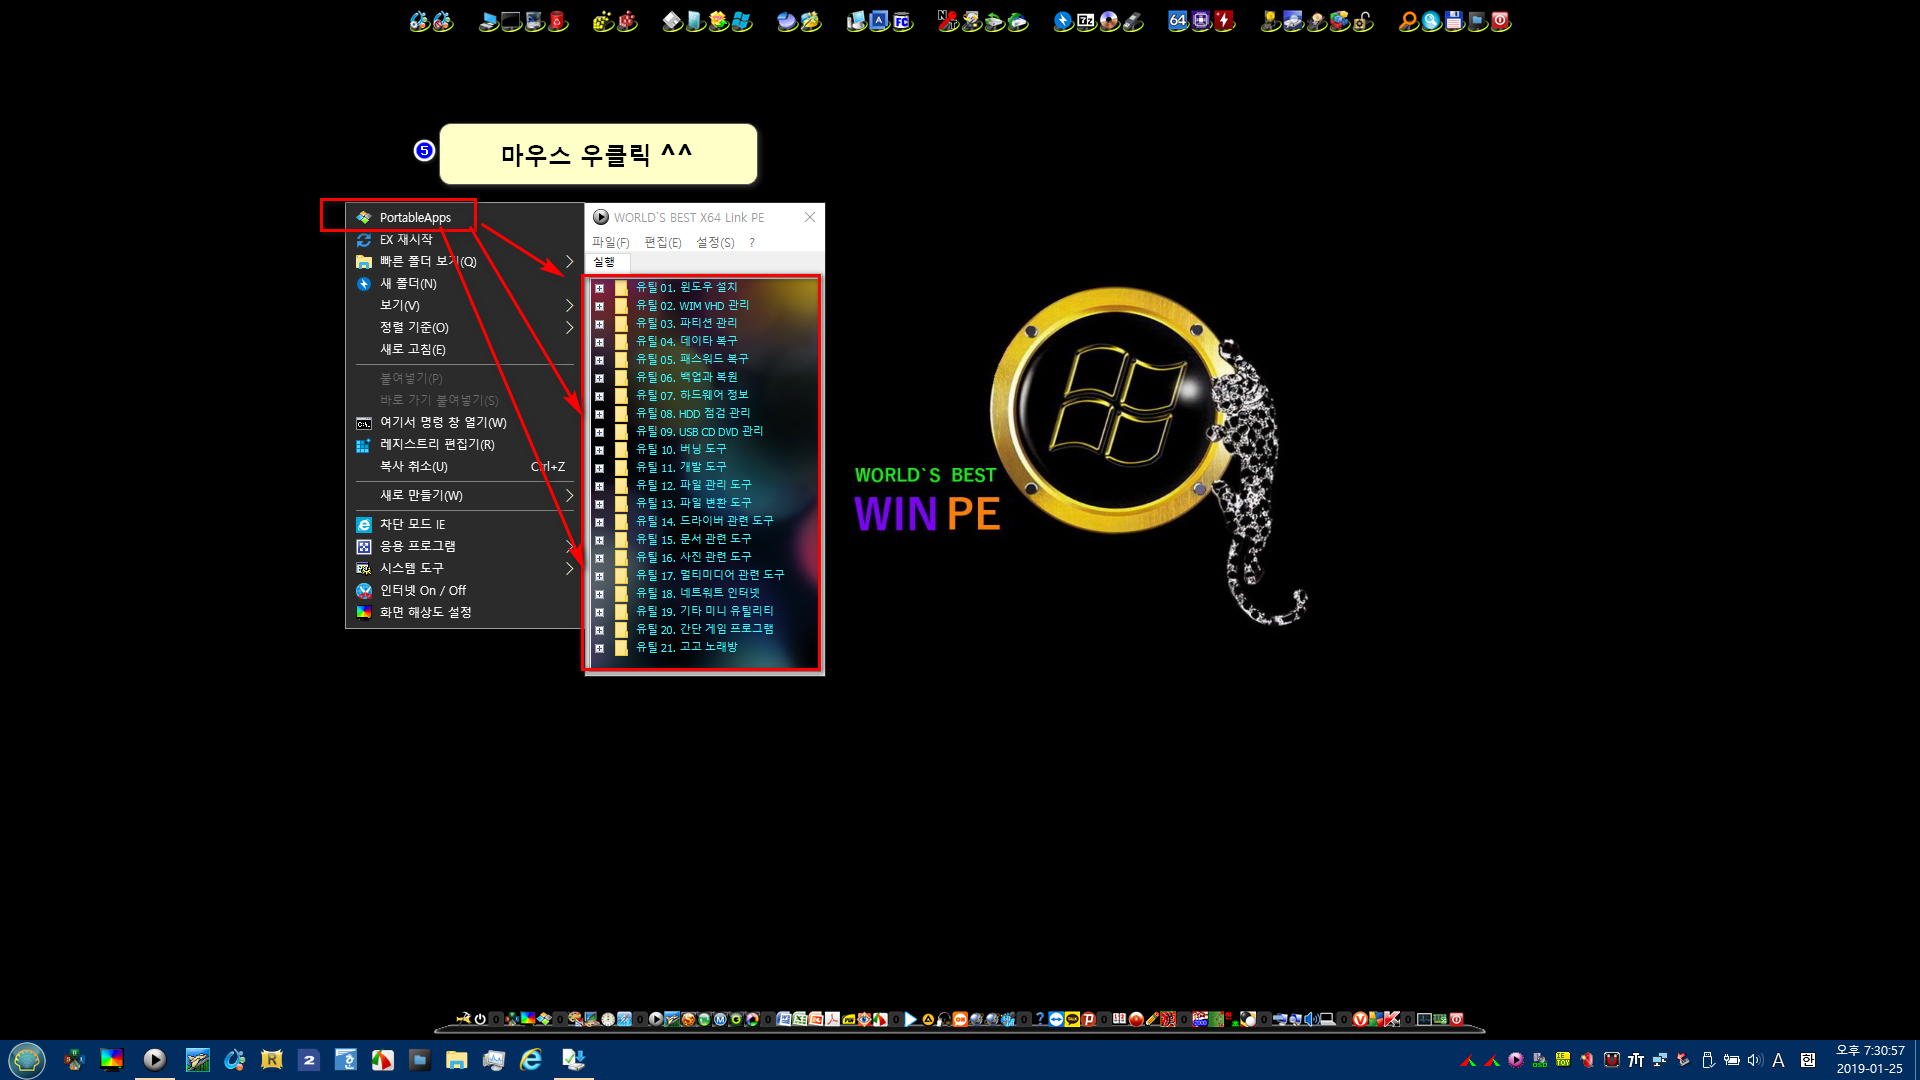Click the floppy disk save icon in top launcher

(x=1453, y=21)
